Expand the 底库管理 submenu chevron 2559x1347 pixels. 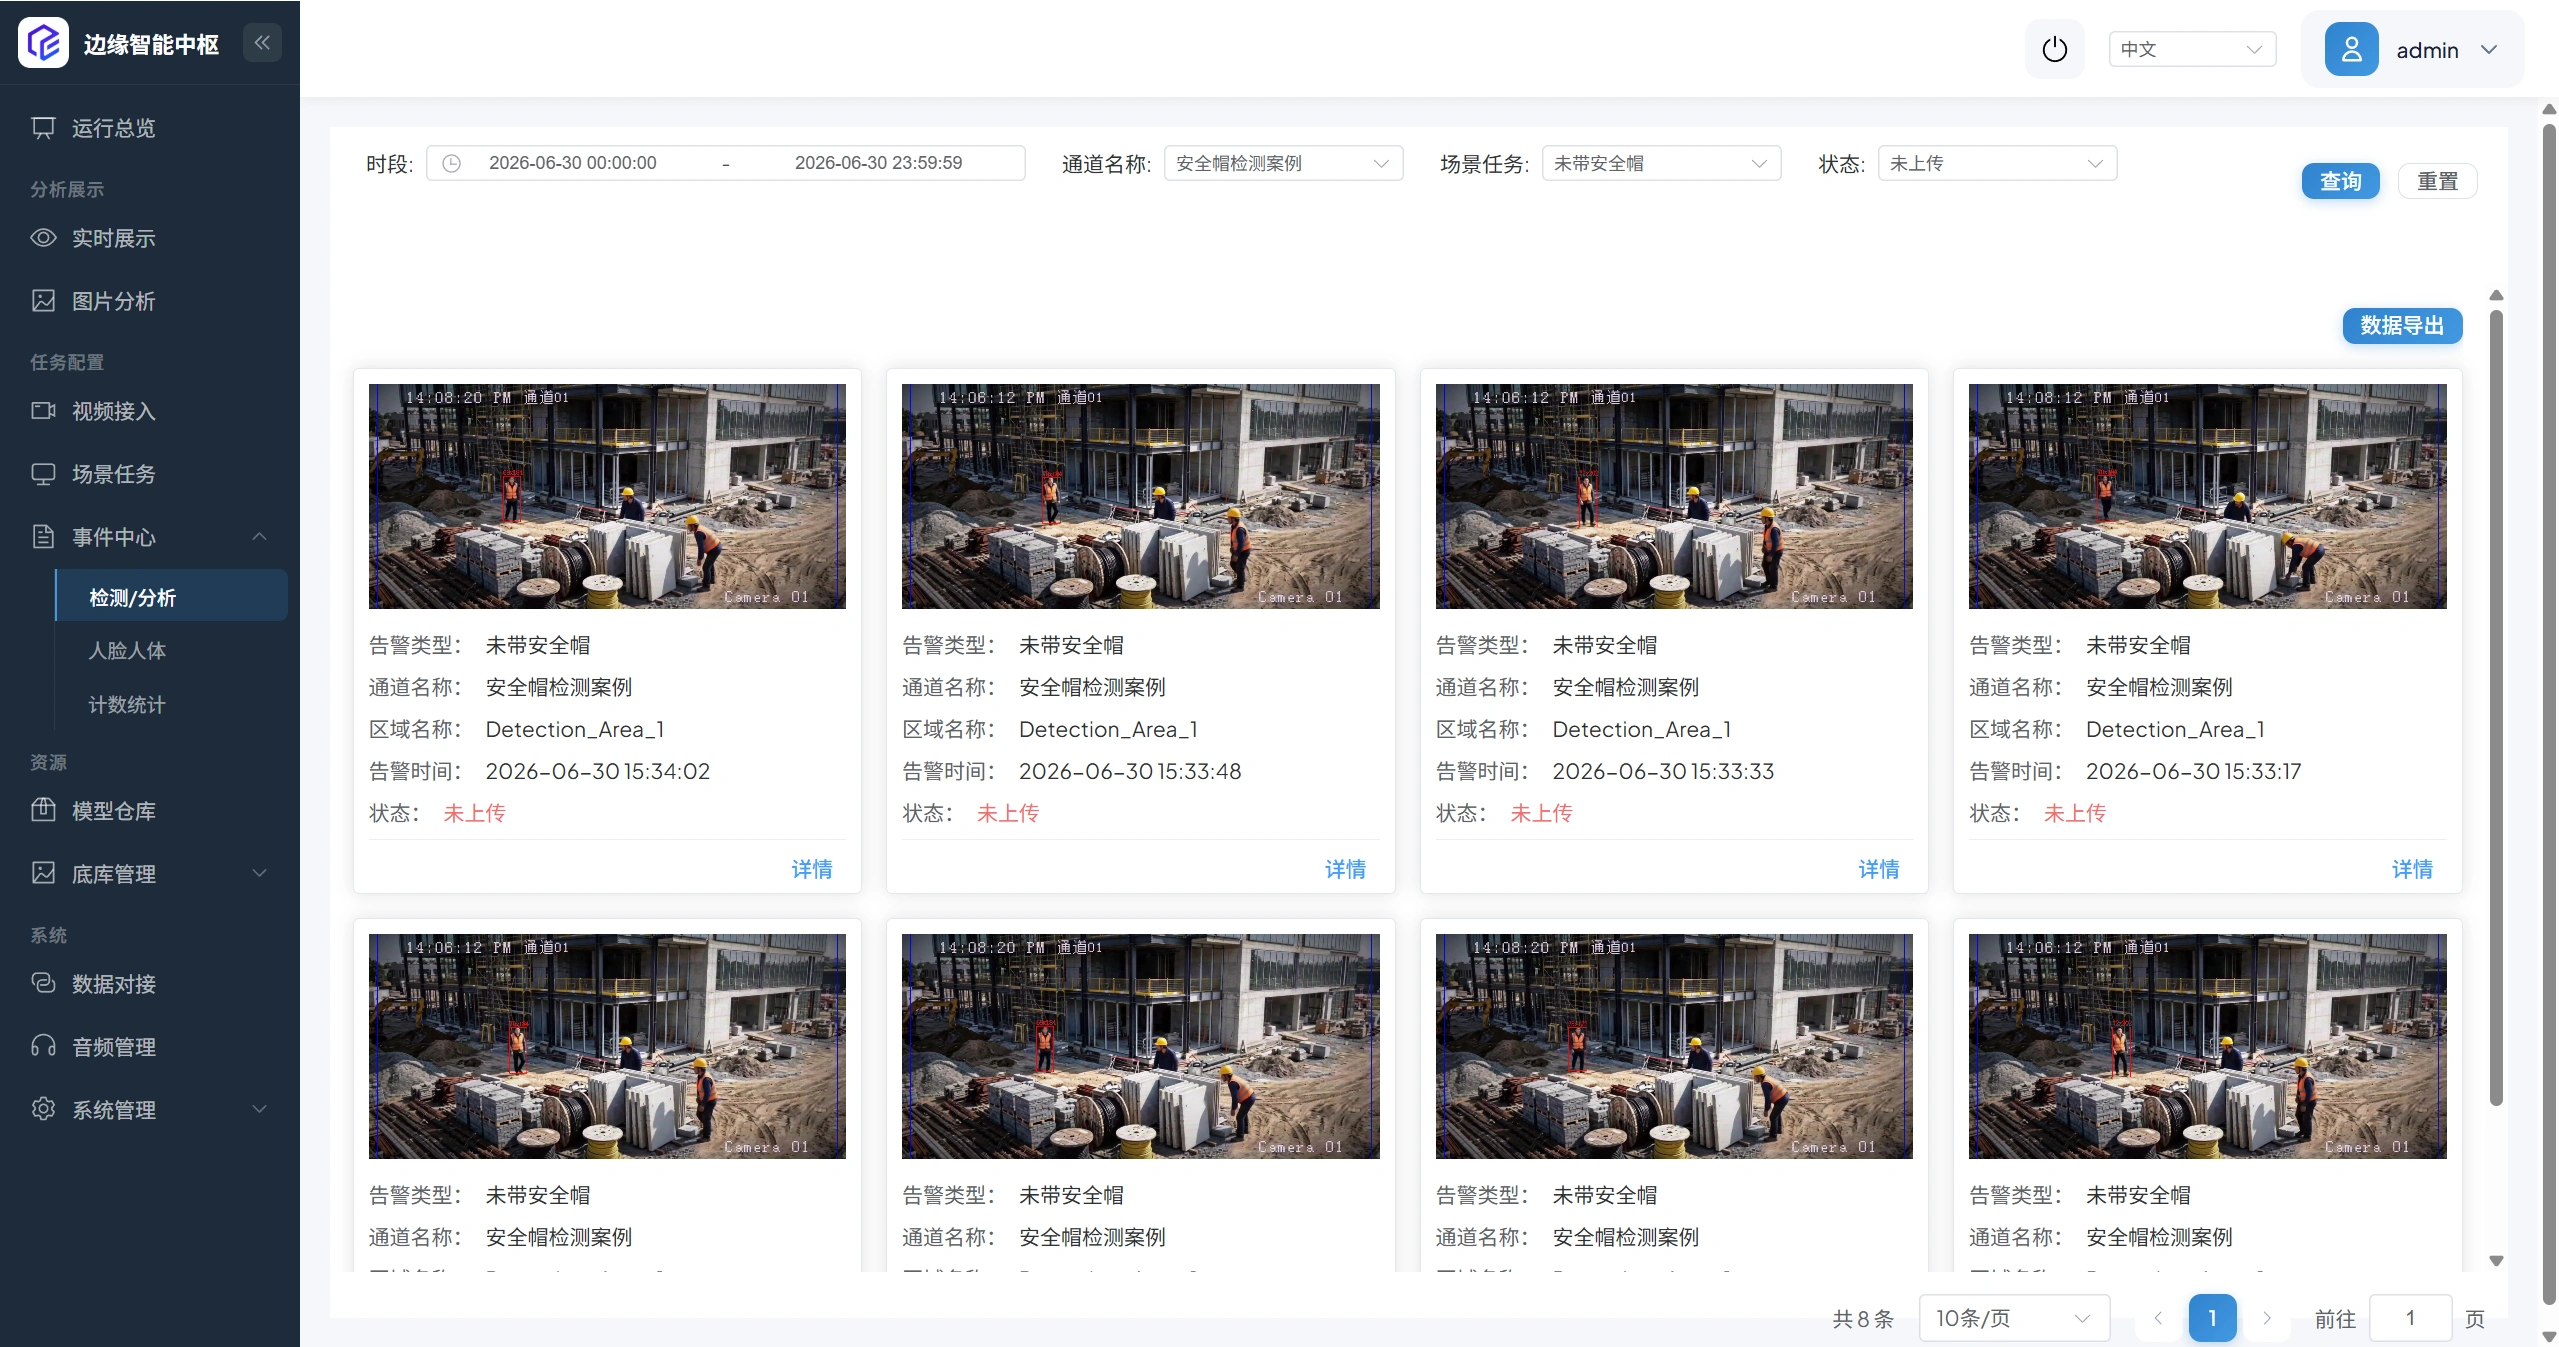coord(260,873)
